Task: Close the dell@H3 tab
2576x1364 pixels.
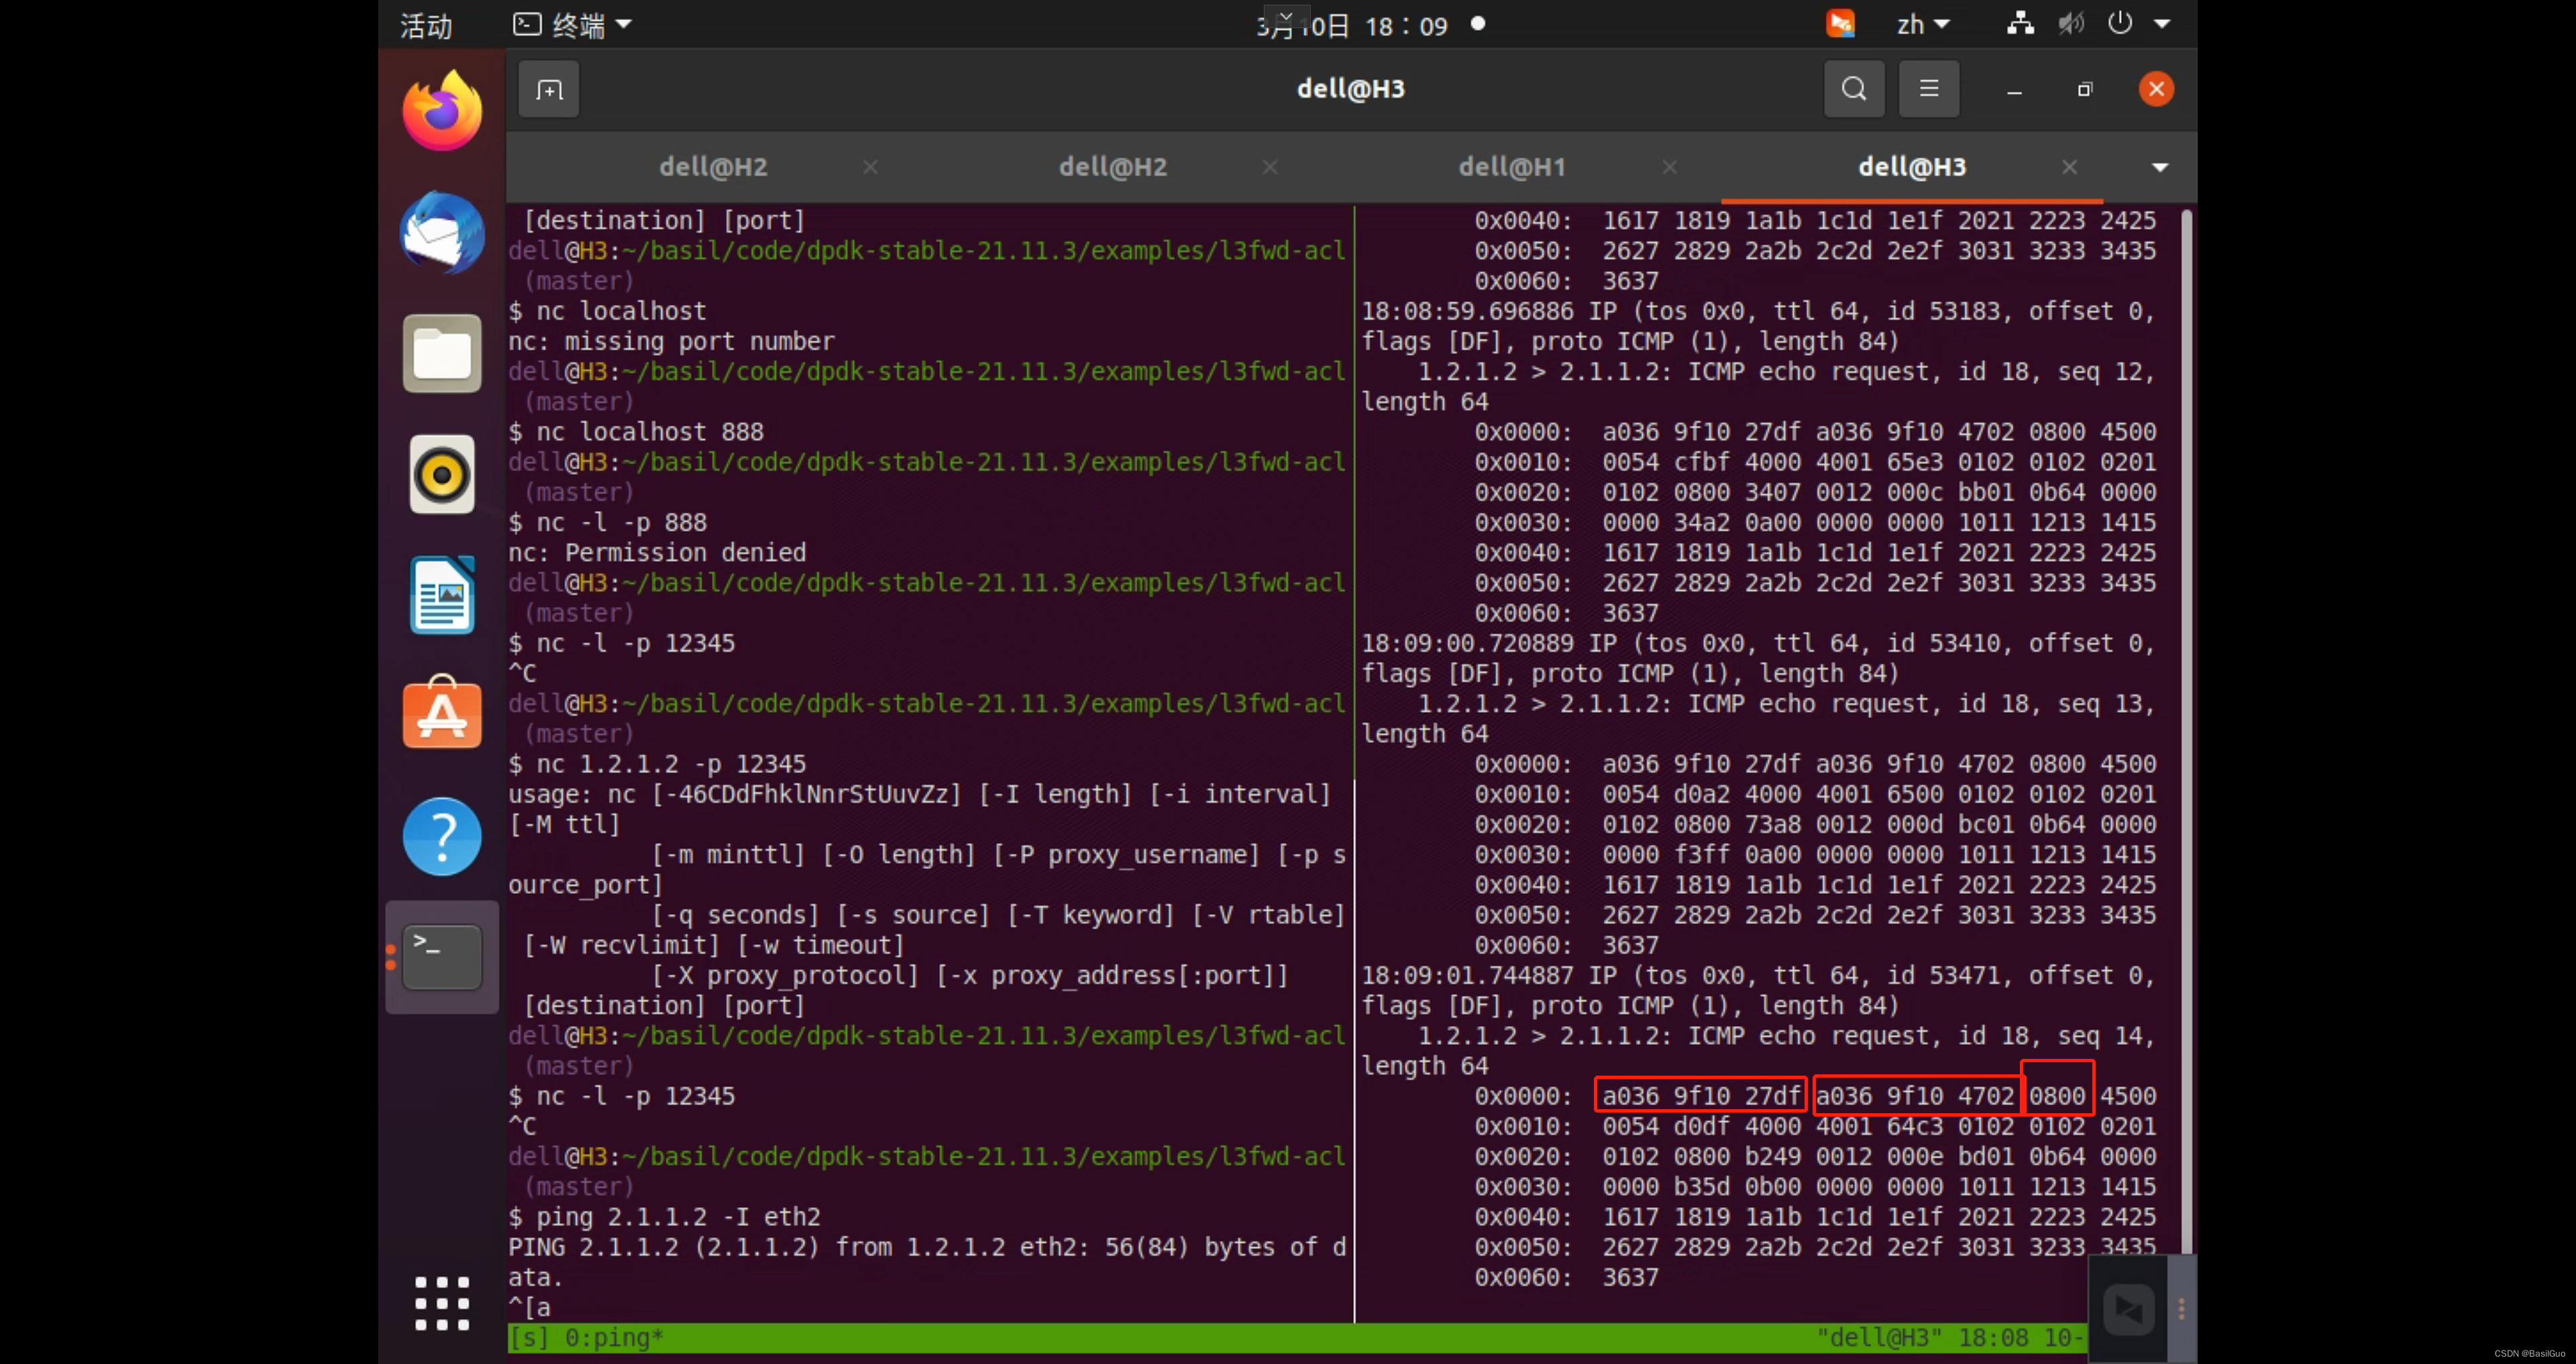Action: 2070,167
